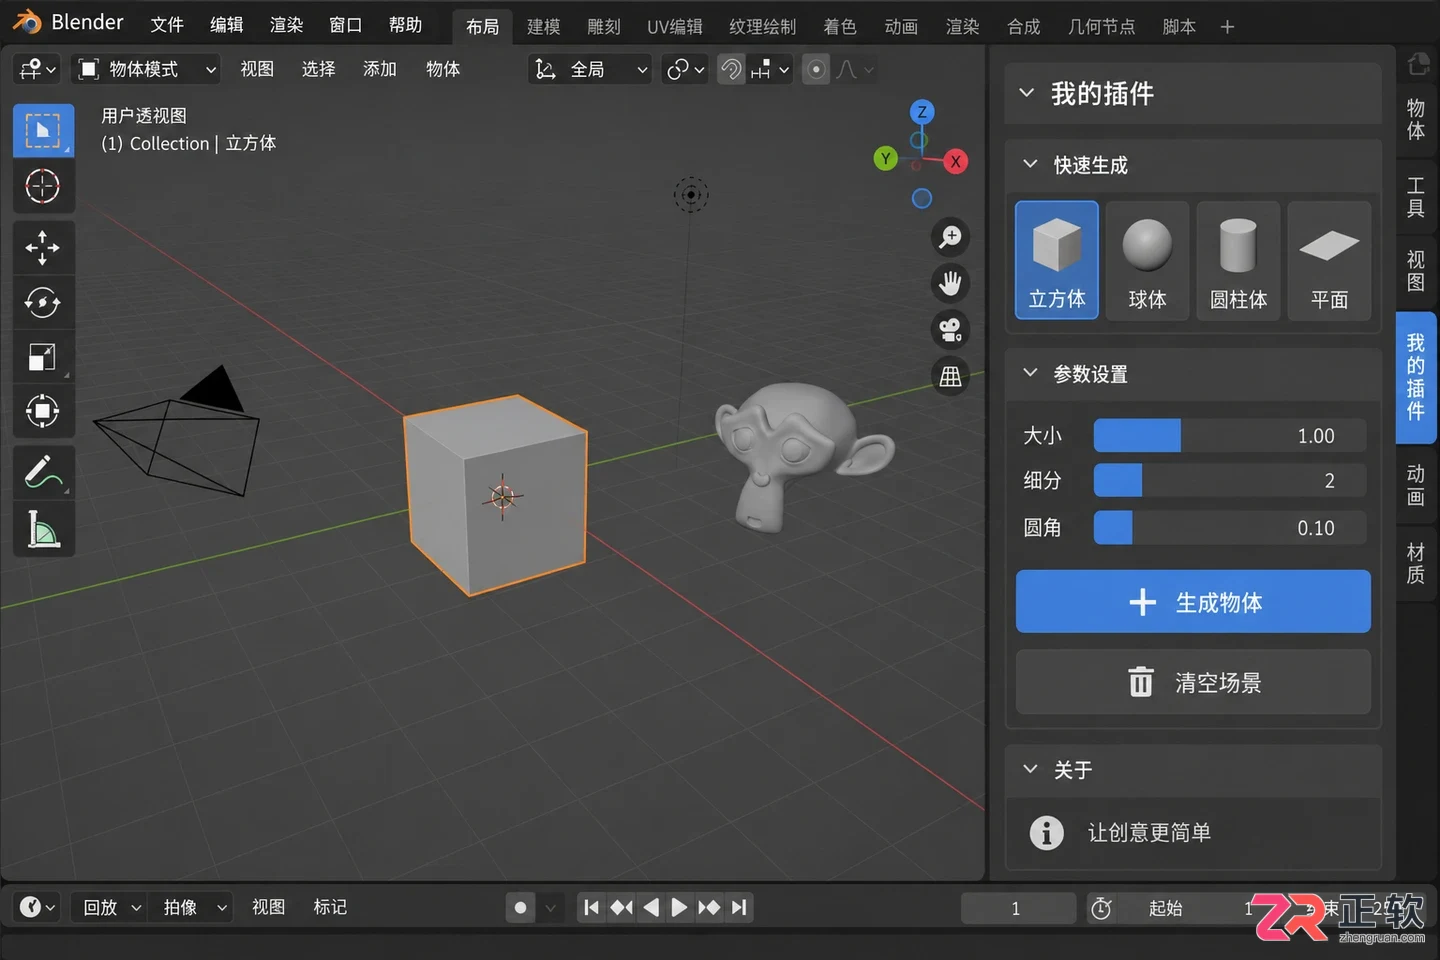Screen dimensions: 1440x960
Task: Toggle camera view in the viewport
Action: (950, 329)
